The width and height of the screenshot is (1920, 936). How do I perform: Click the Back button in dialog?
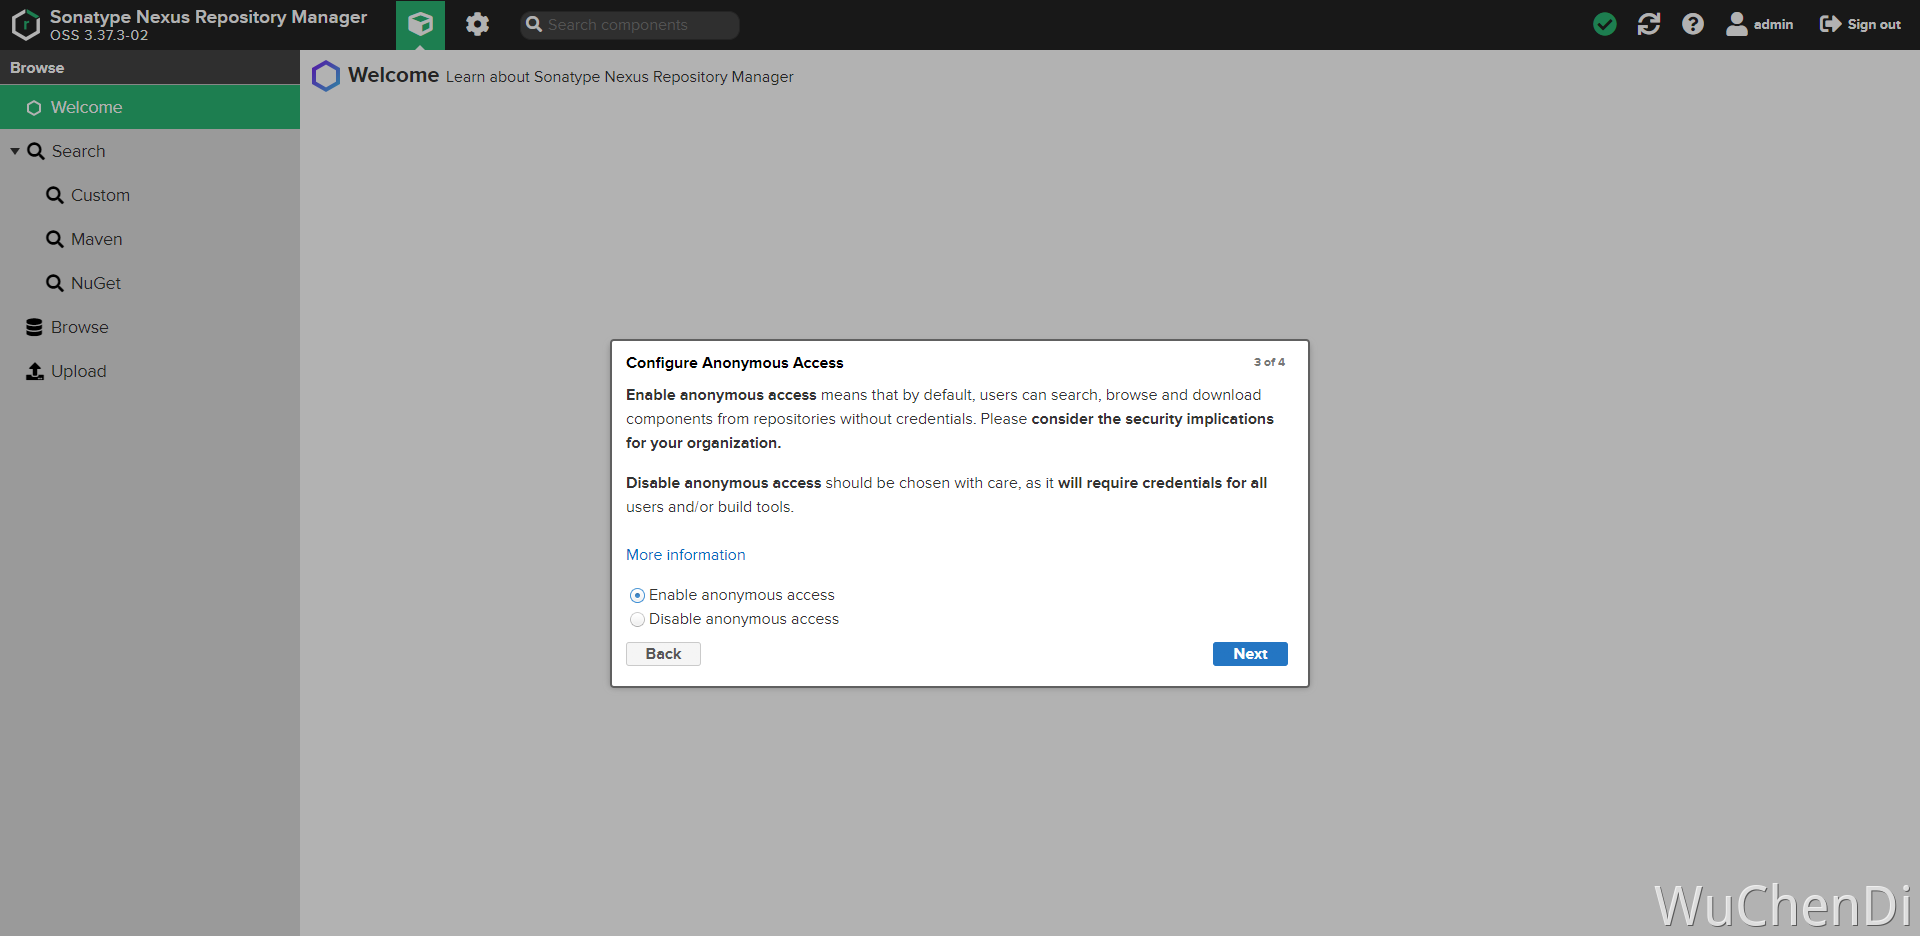pos(663,654)
